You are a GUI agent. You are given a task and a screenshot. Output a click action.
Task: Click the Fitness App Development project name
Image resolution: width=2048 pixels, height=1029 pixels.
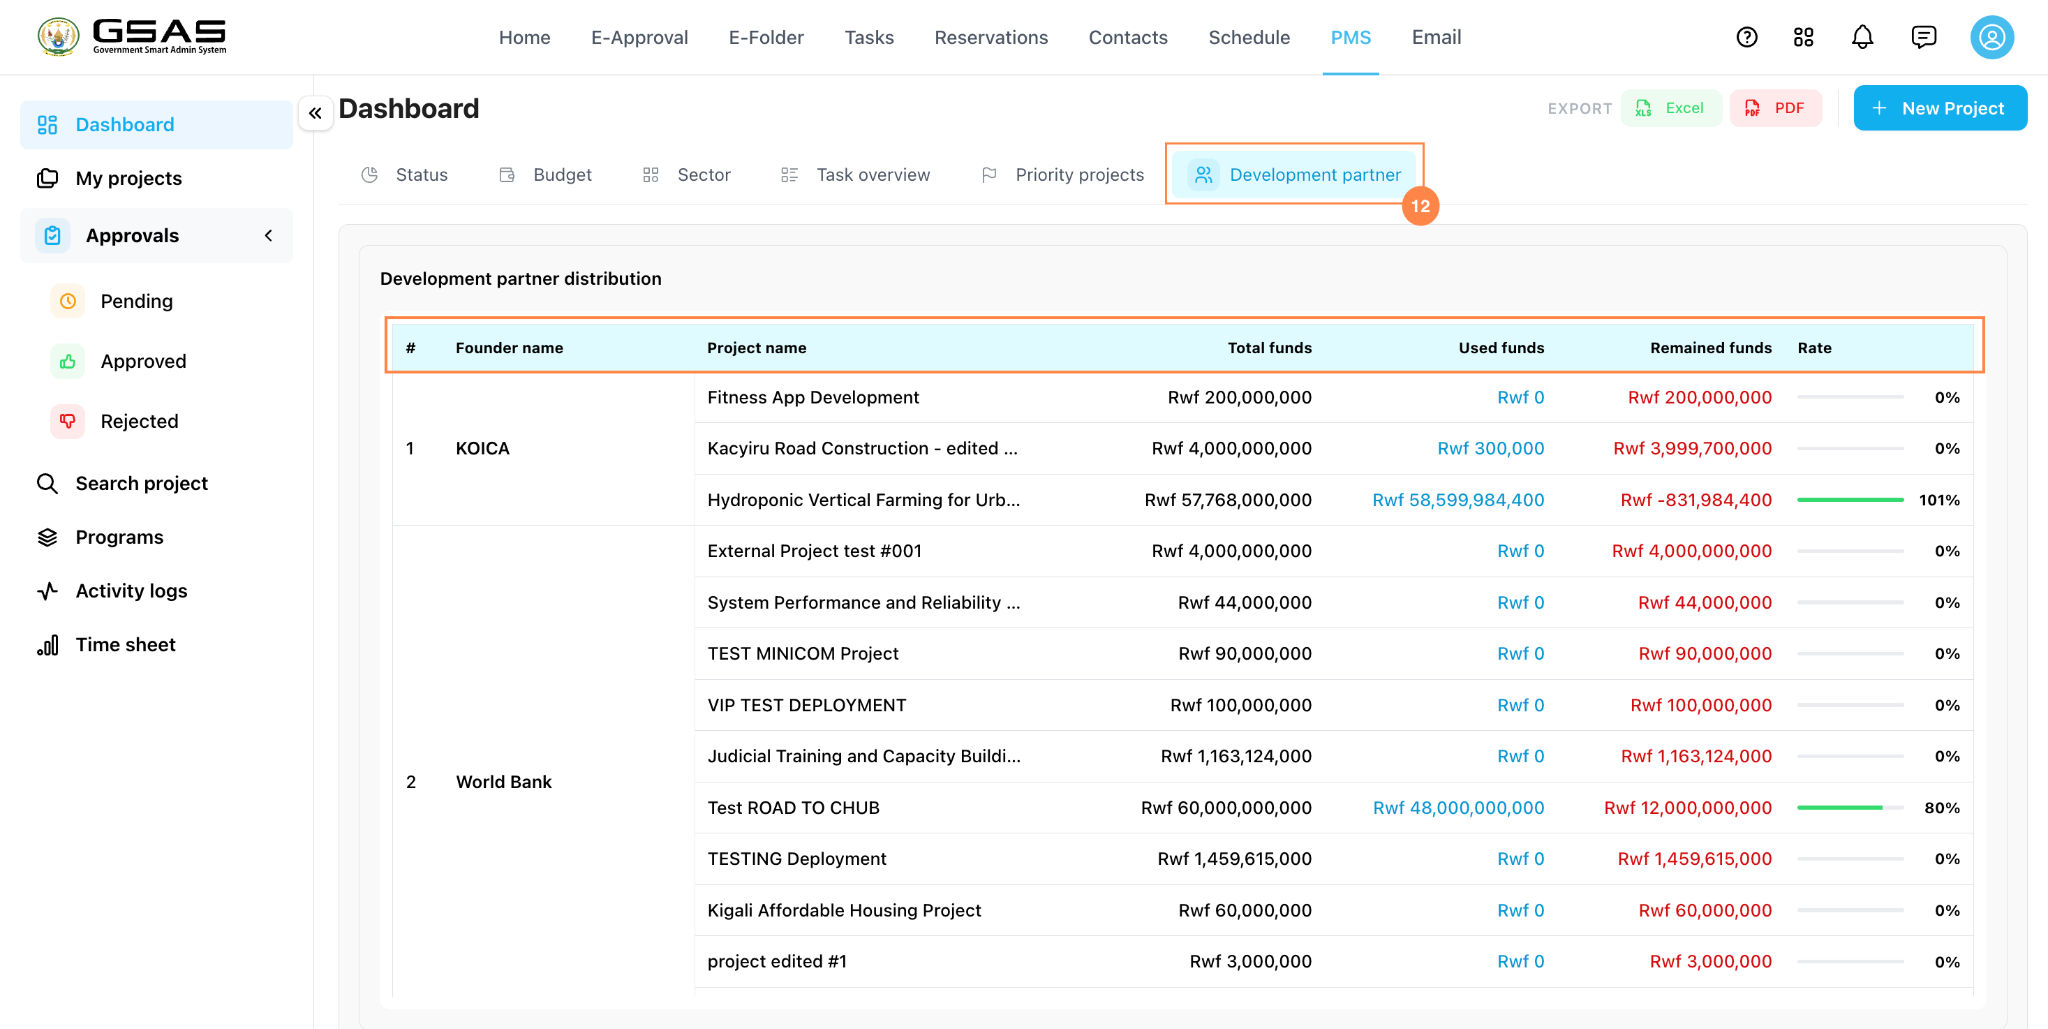(813, 398)
